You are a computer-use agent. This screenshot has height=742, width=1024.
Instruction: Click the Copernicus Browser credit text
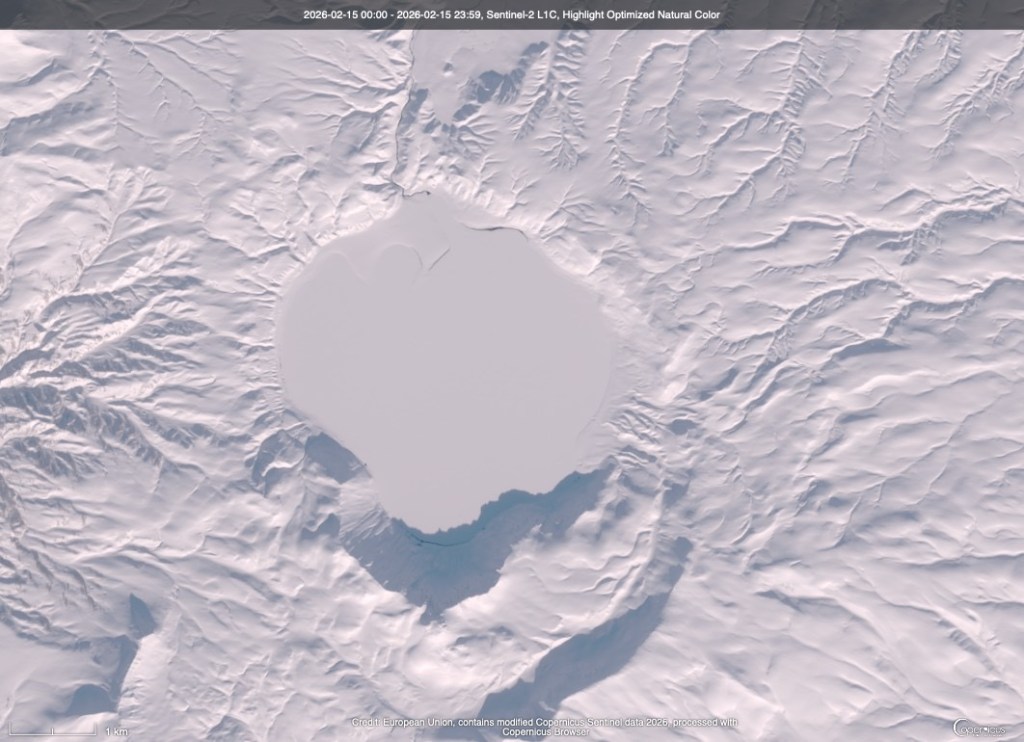(x=545, y=731)
